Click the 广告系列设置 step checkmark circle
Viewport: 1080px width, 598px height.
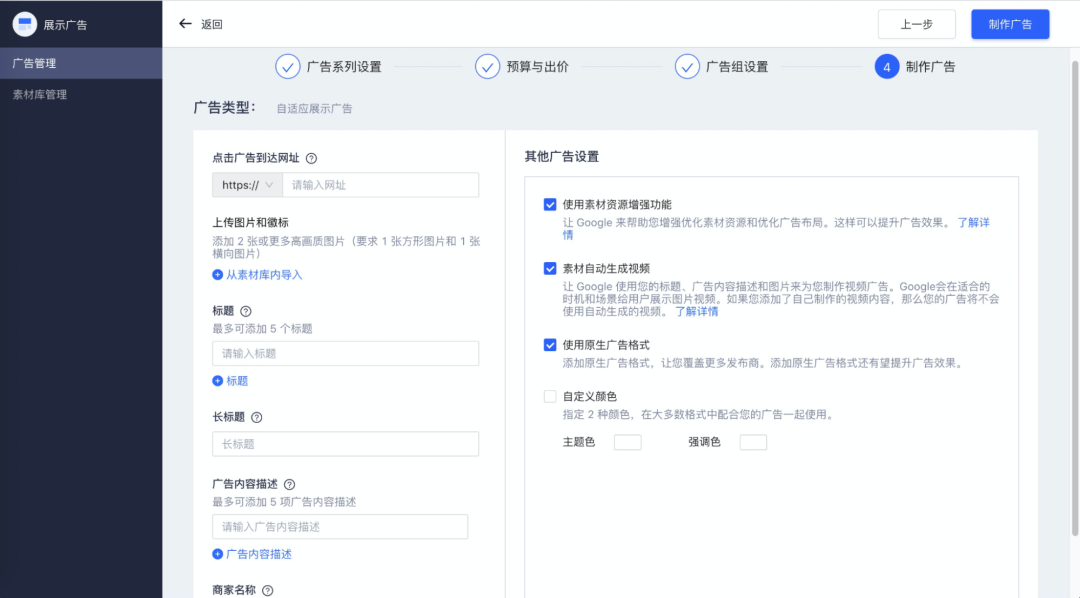pos(288,67)
